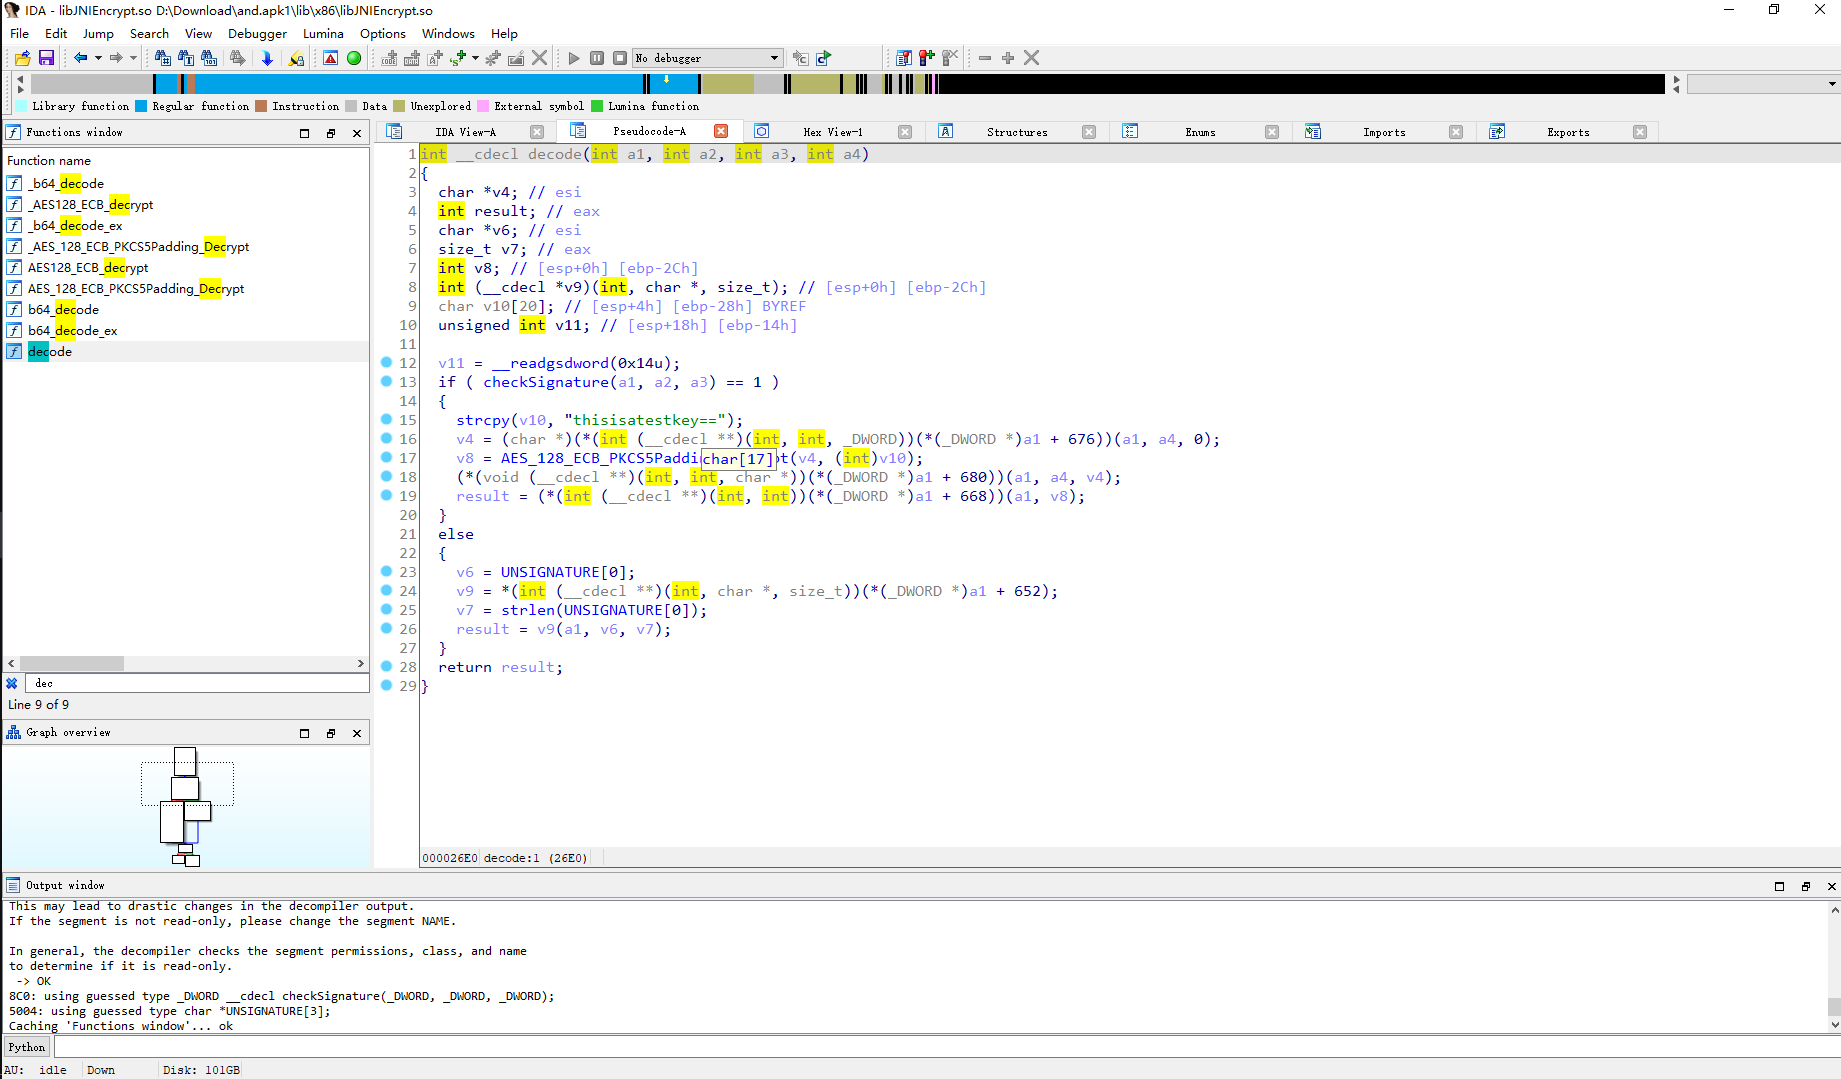Open the Jump menu
Screen dimensions: 1841x1079
[x=98, y=33]
